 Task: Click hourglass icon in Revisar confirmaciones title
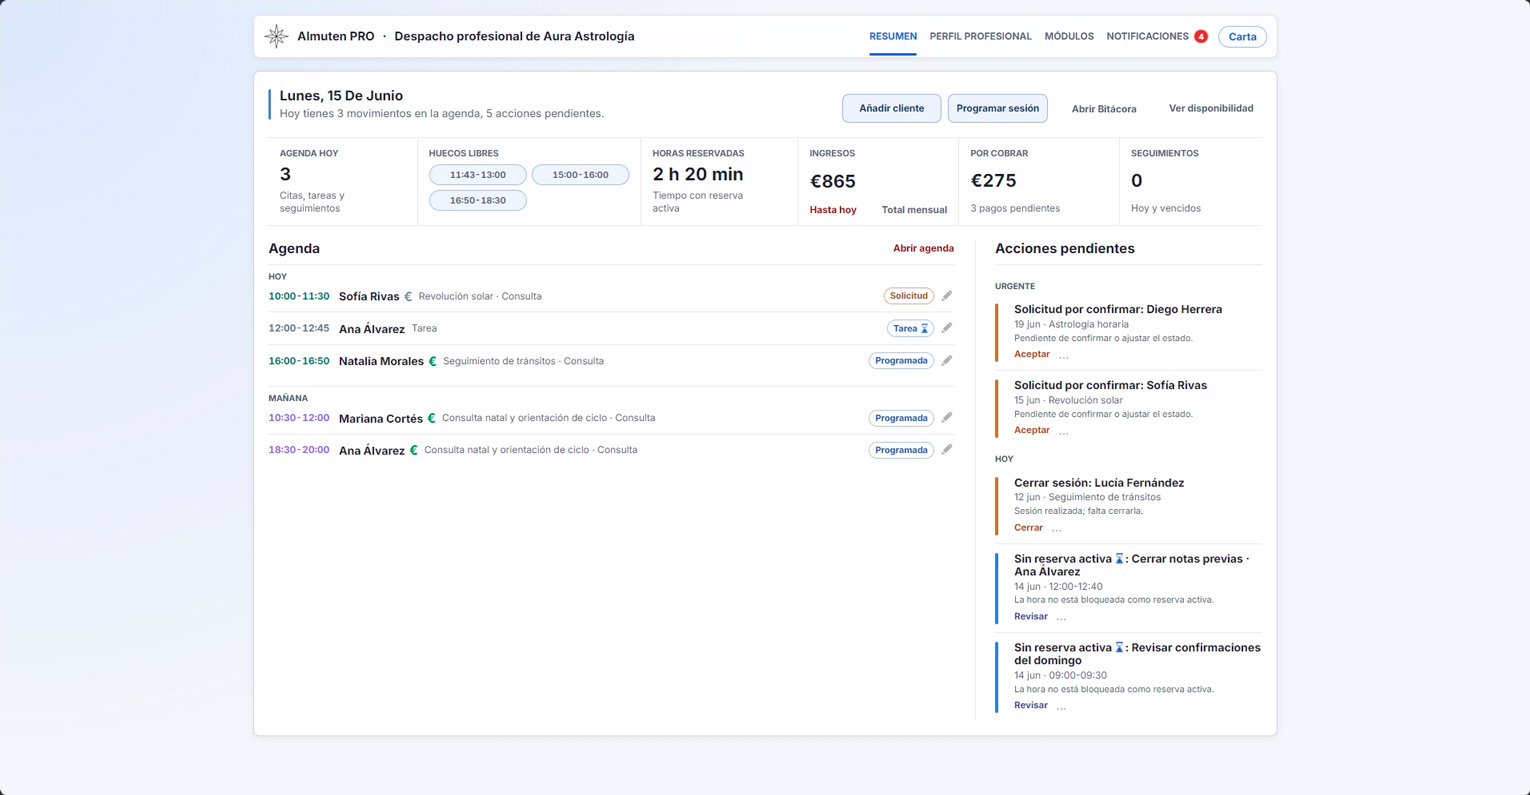pyautogui.click(x=1120, y=648)
